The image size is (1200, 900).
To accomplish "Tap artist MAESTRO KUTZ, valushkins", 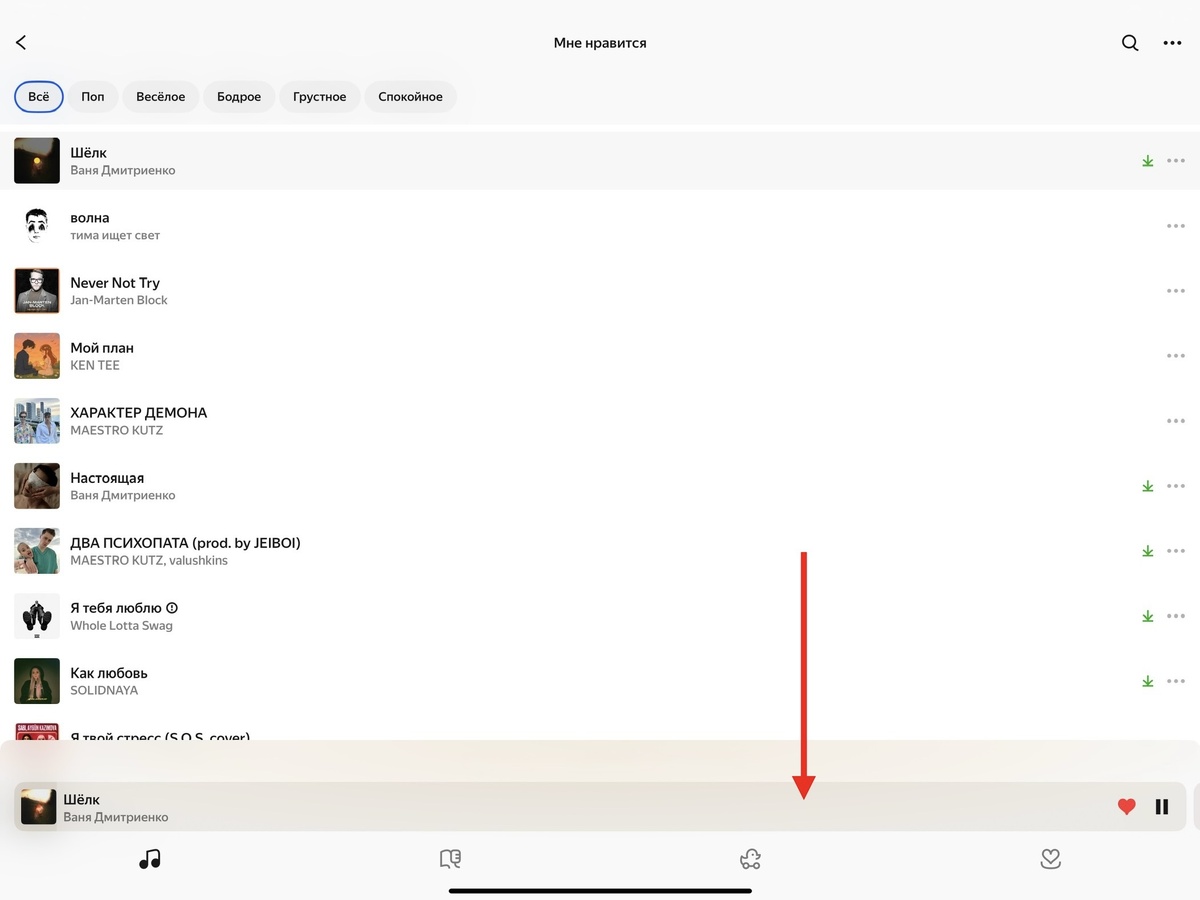I will tap(149, 560).
